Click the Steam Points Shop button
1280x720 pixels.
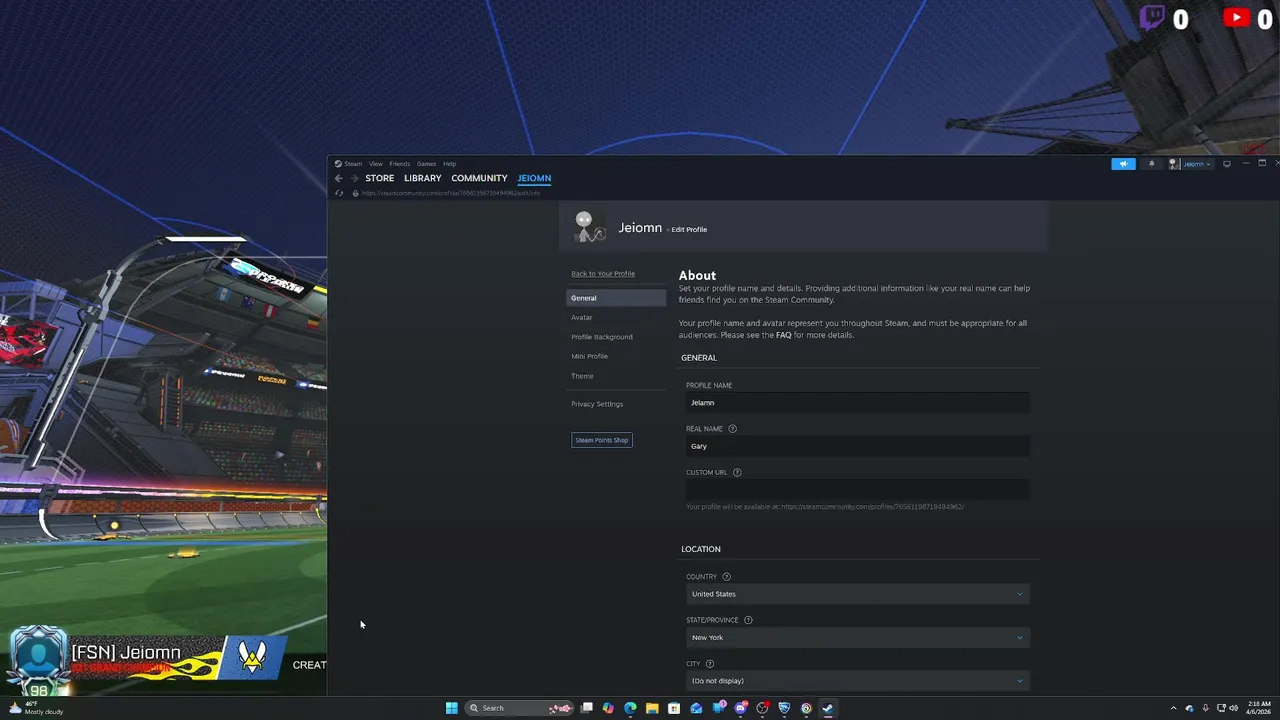click(602, 440)
